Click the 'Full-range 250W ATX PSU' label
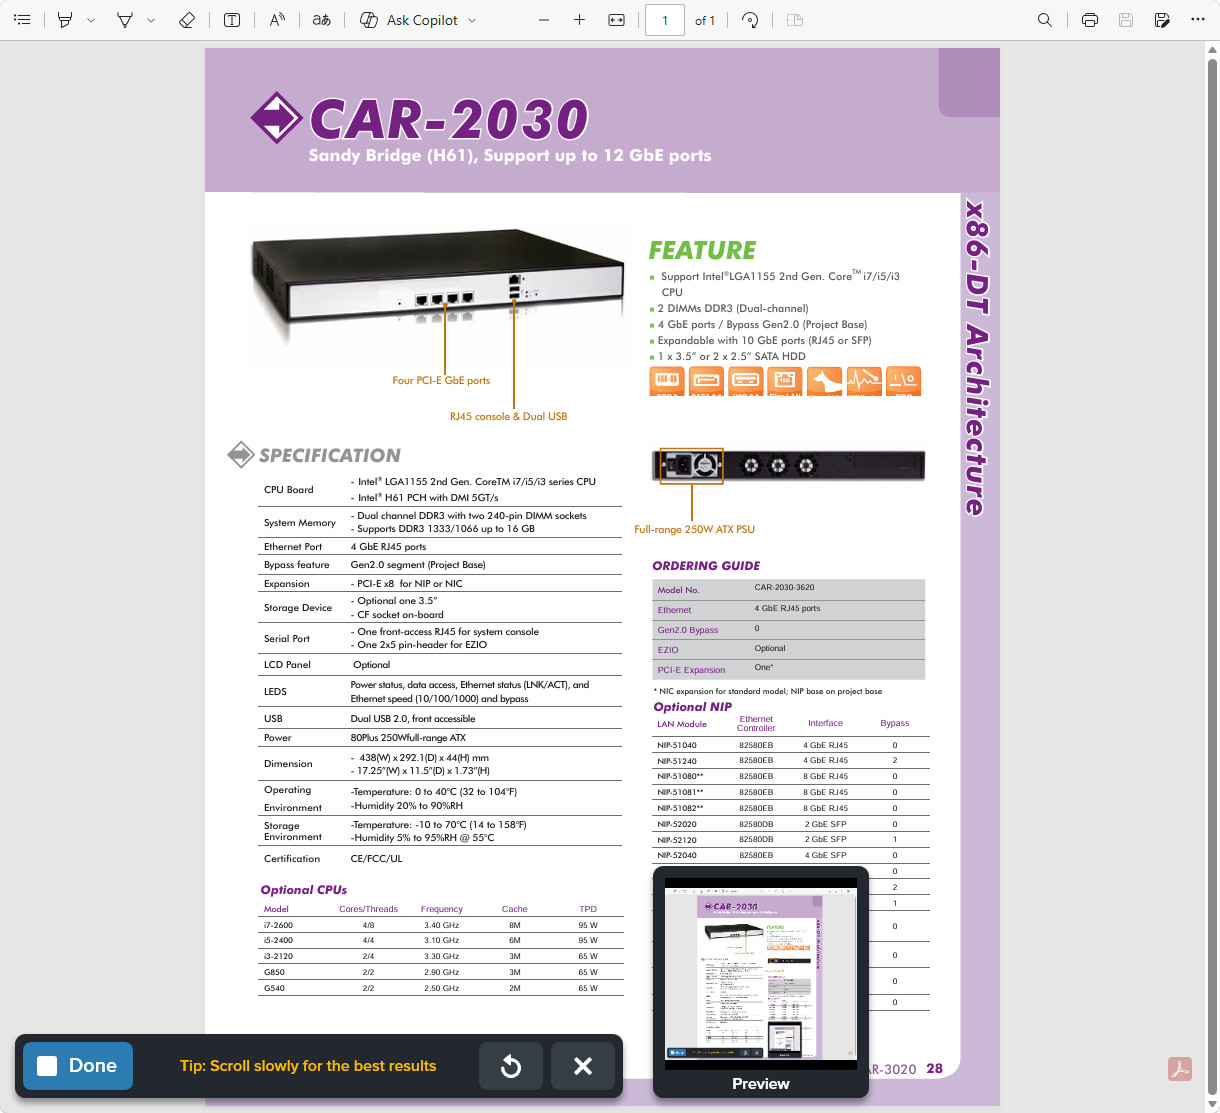Image resolution: width=1220 pixels, height=1113 pixels. tap(694, 529)
